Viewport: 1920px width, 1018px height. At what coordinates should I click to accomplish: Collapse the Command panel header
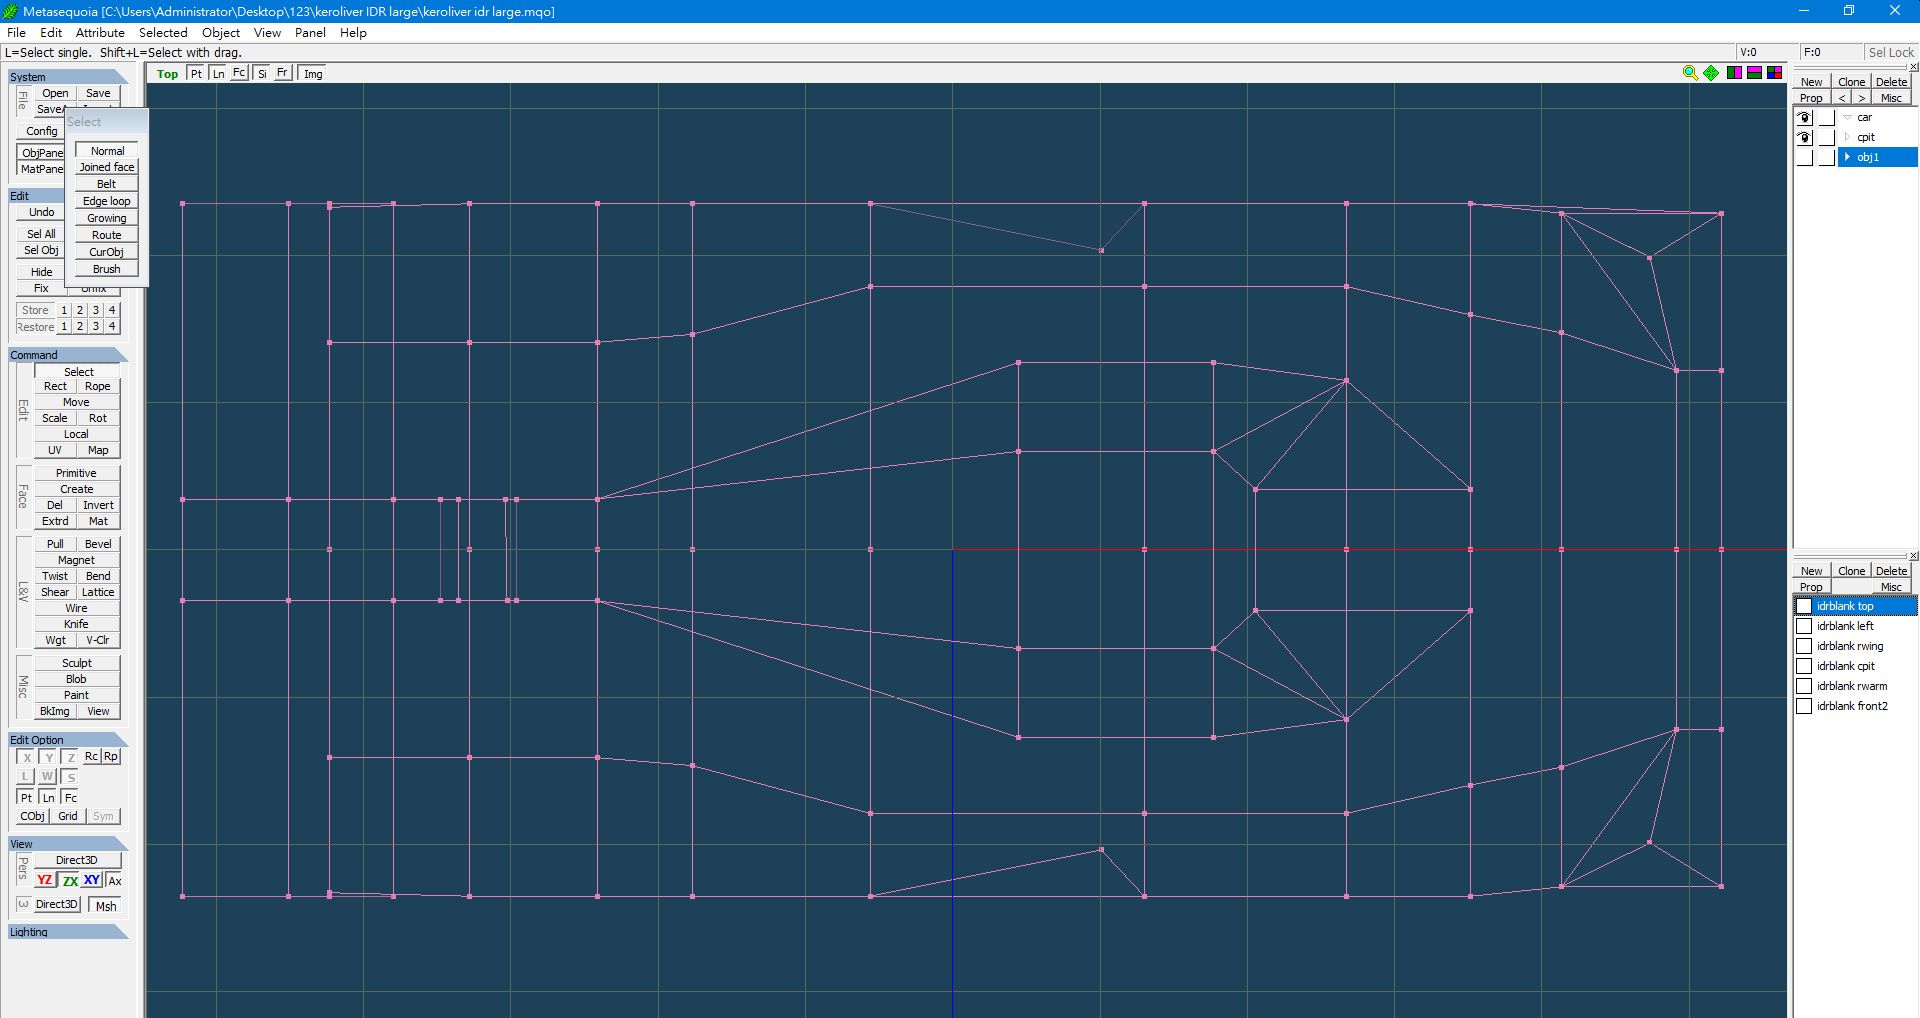68,355
